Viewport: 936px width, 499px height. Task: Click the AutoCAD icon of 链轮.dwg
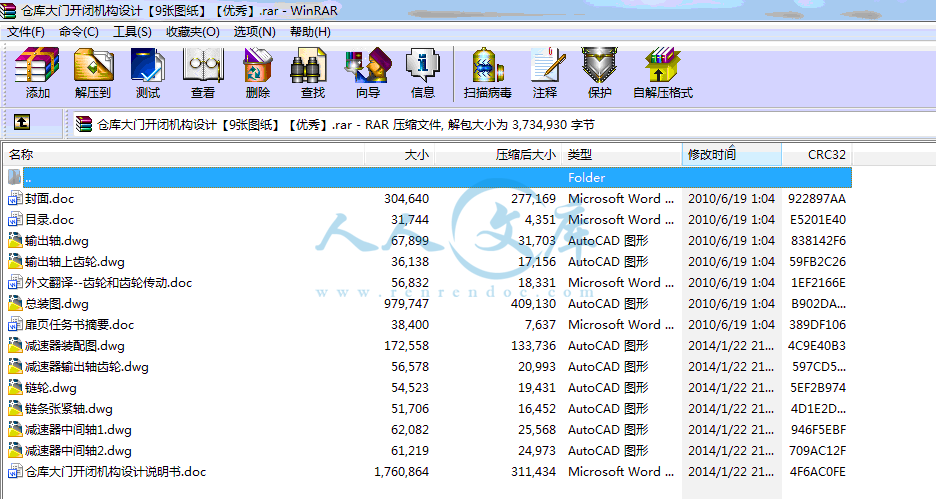tap(15, 388)
